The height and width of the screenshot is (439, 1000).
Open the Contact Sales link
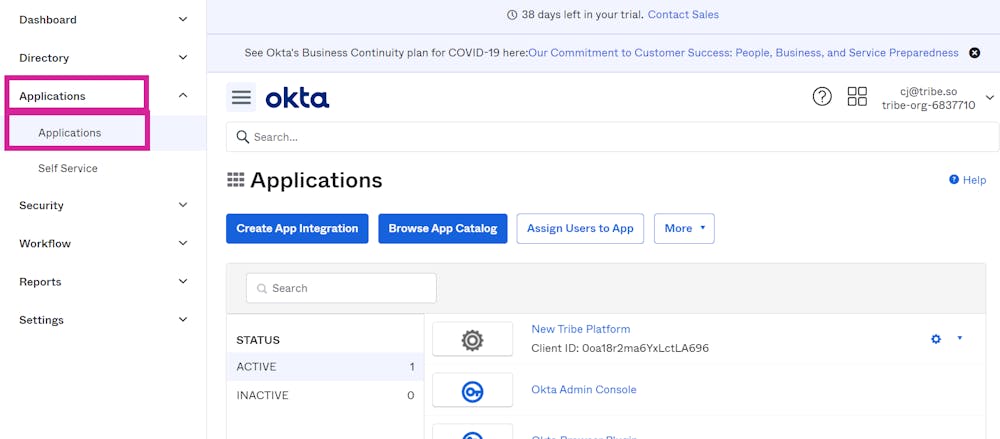click(x=683, y=15)
